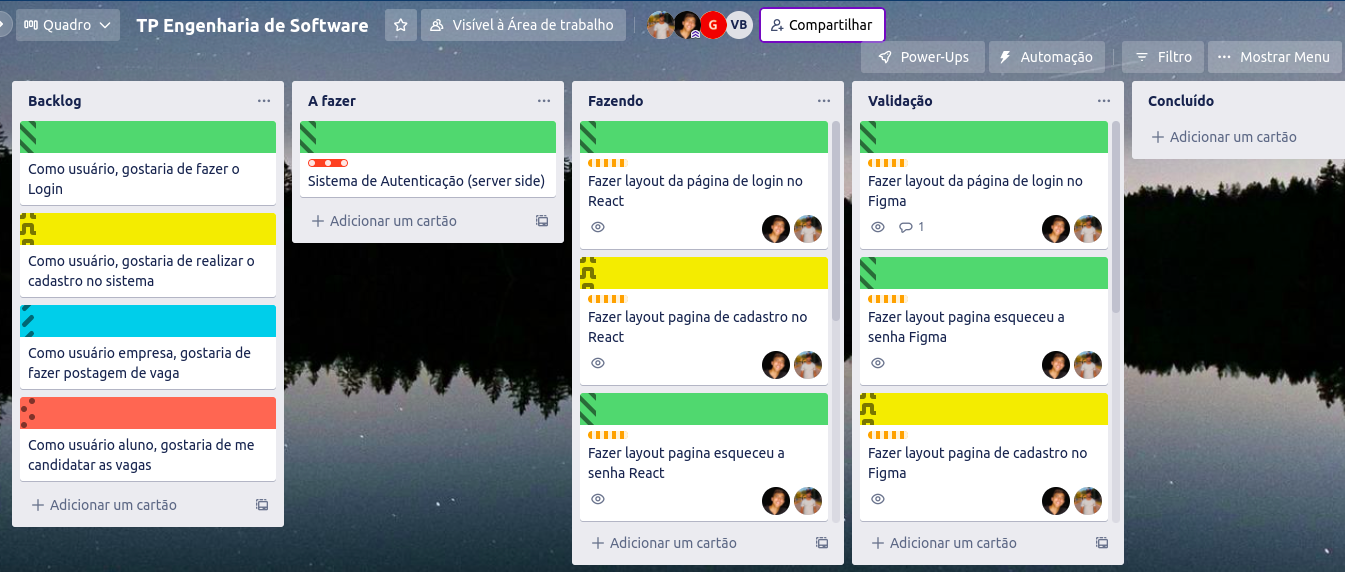1345x572 pixels.
Task: Click second member avatar on 'login no React' card
Action: coord(808,229)
